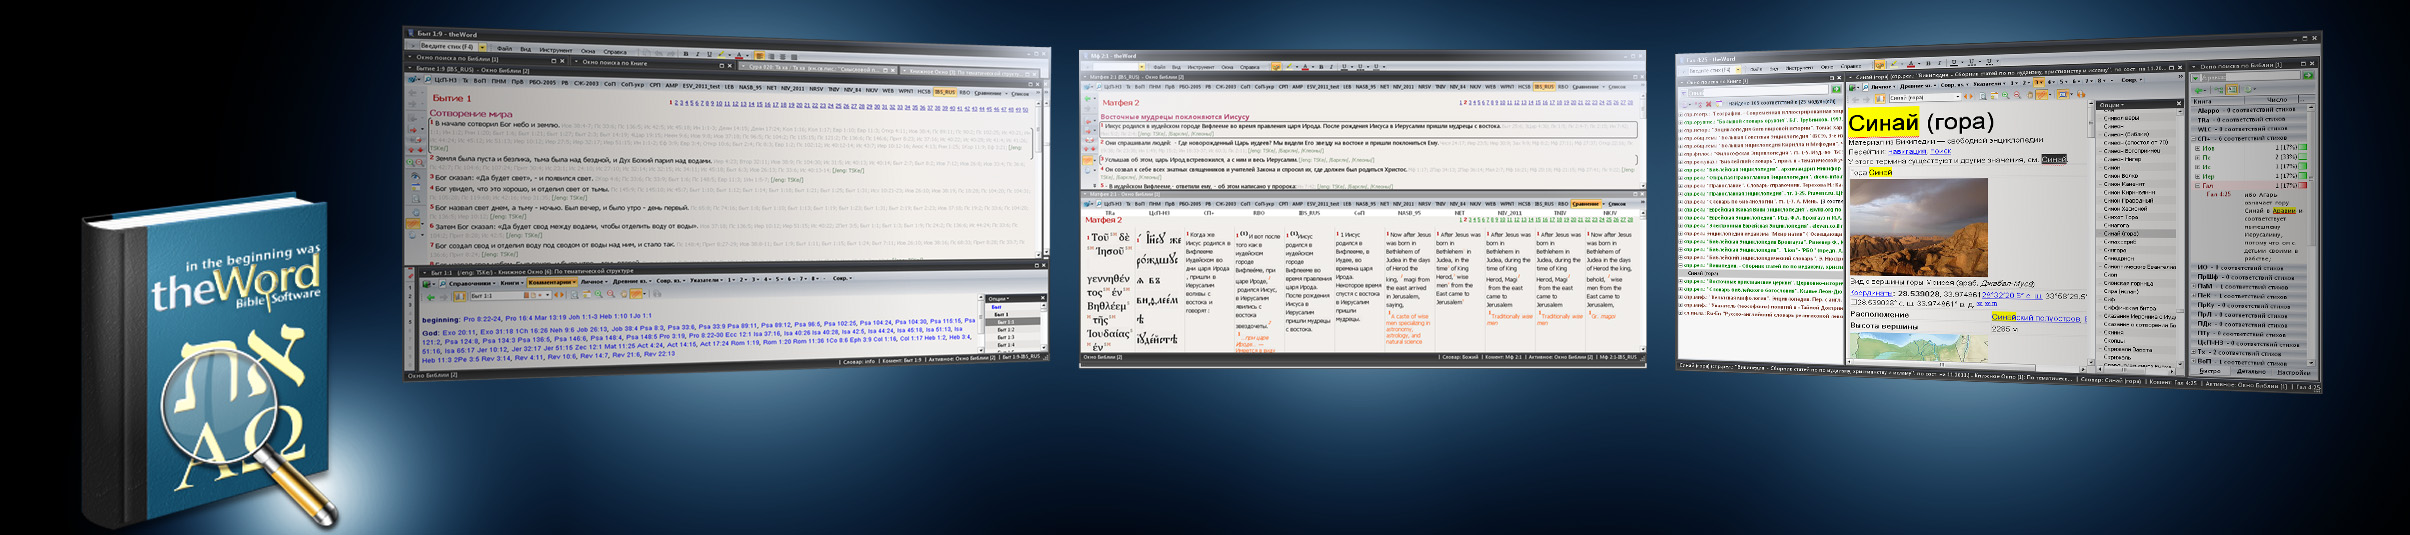Open the verse reference dropdown arrow
Screen dimensions: 2410x535
(482, 46)
